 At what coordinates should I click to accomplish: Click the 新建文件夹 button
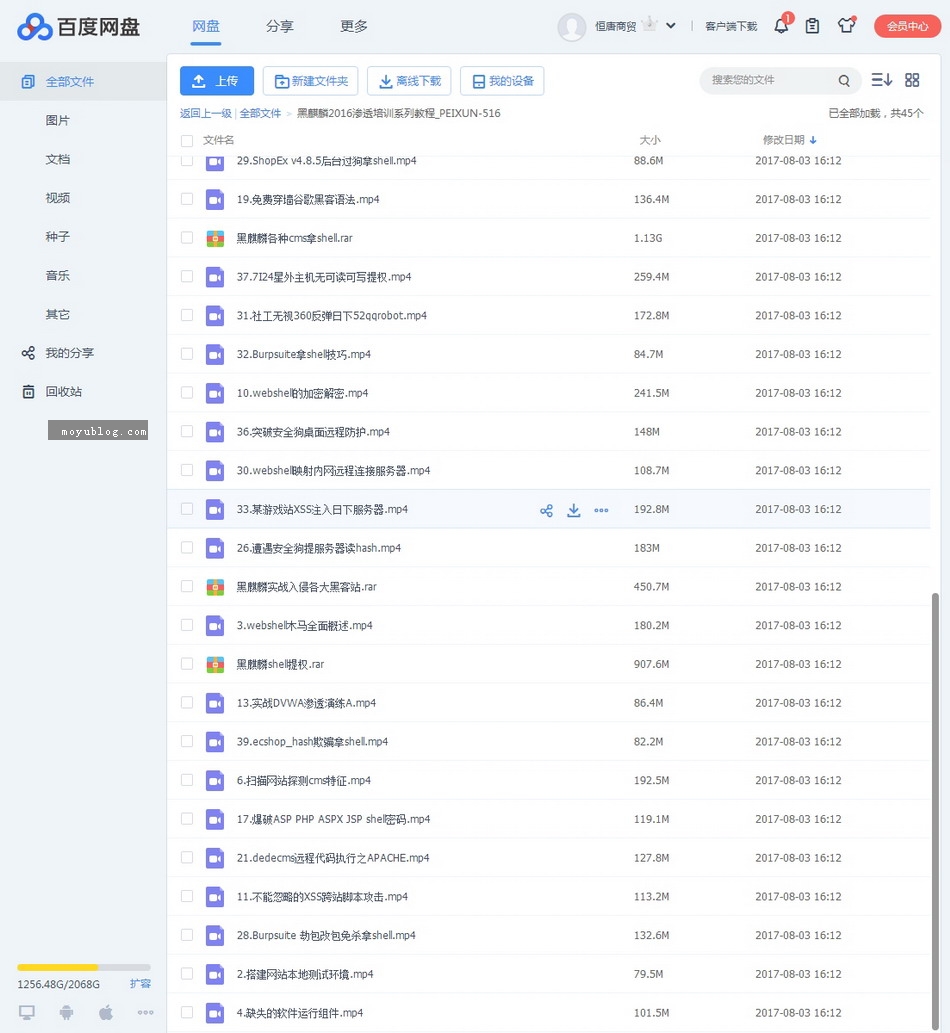point(310,81)
